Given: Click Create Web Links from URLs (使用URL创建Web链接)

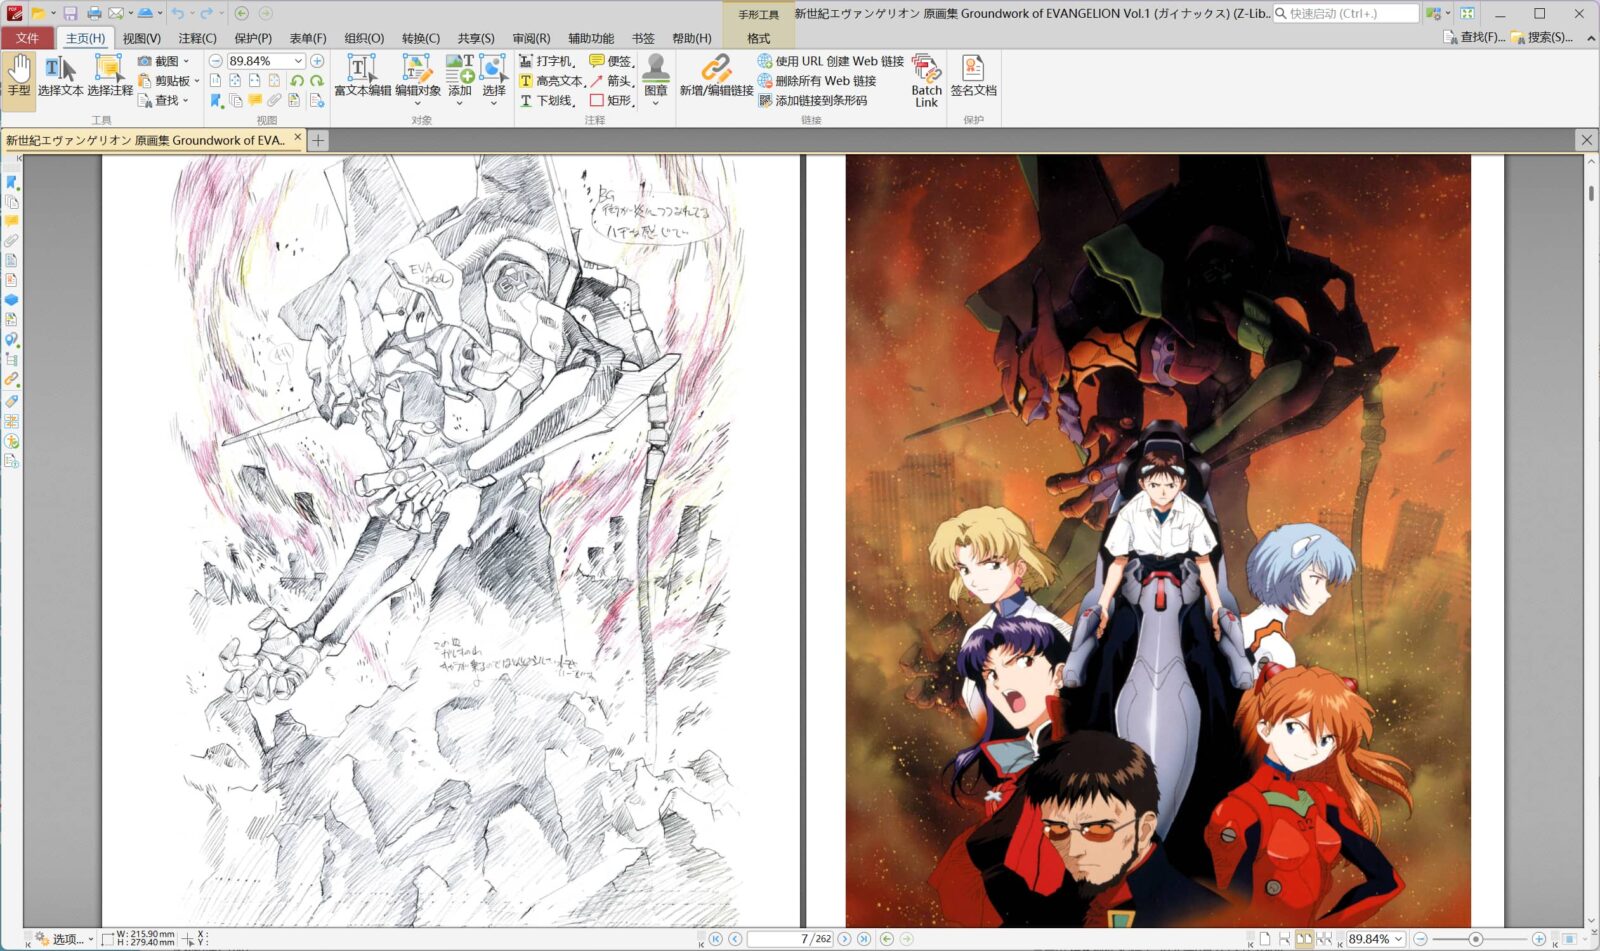Looking at the screenshot, I should pyautogui.click(x=830, y=61).
